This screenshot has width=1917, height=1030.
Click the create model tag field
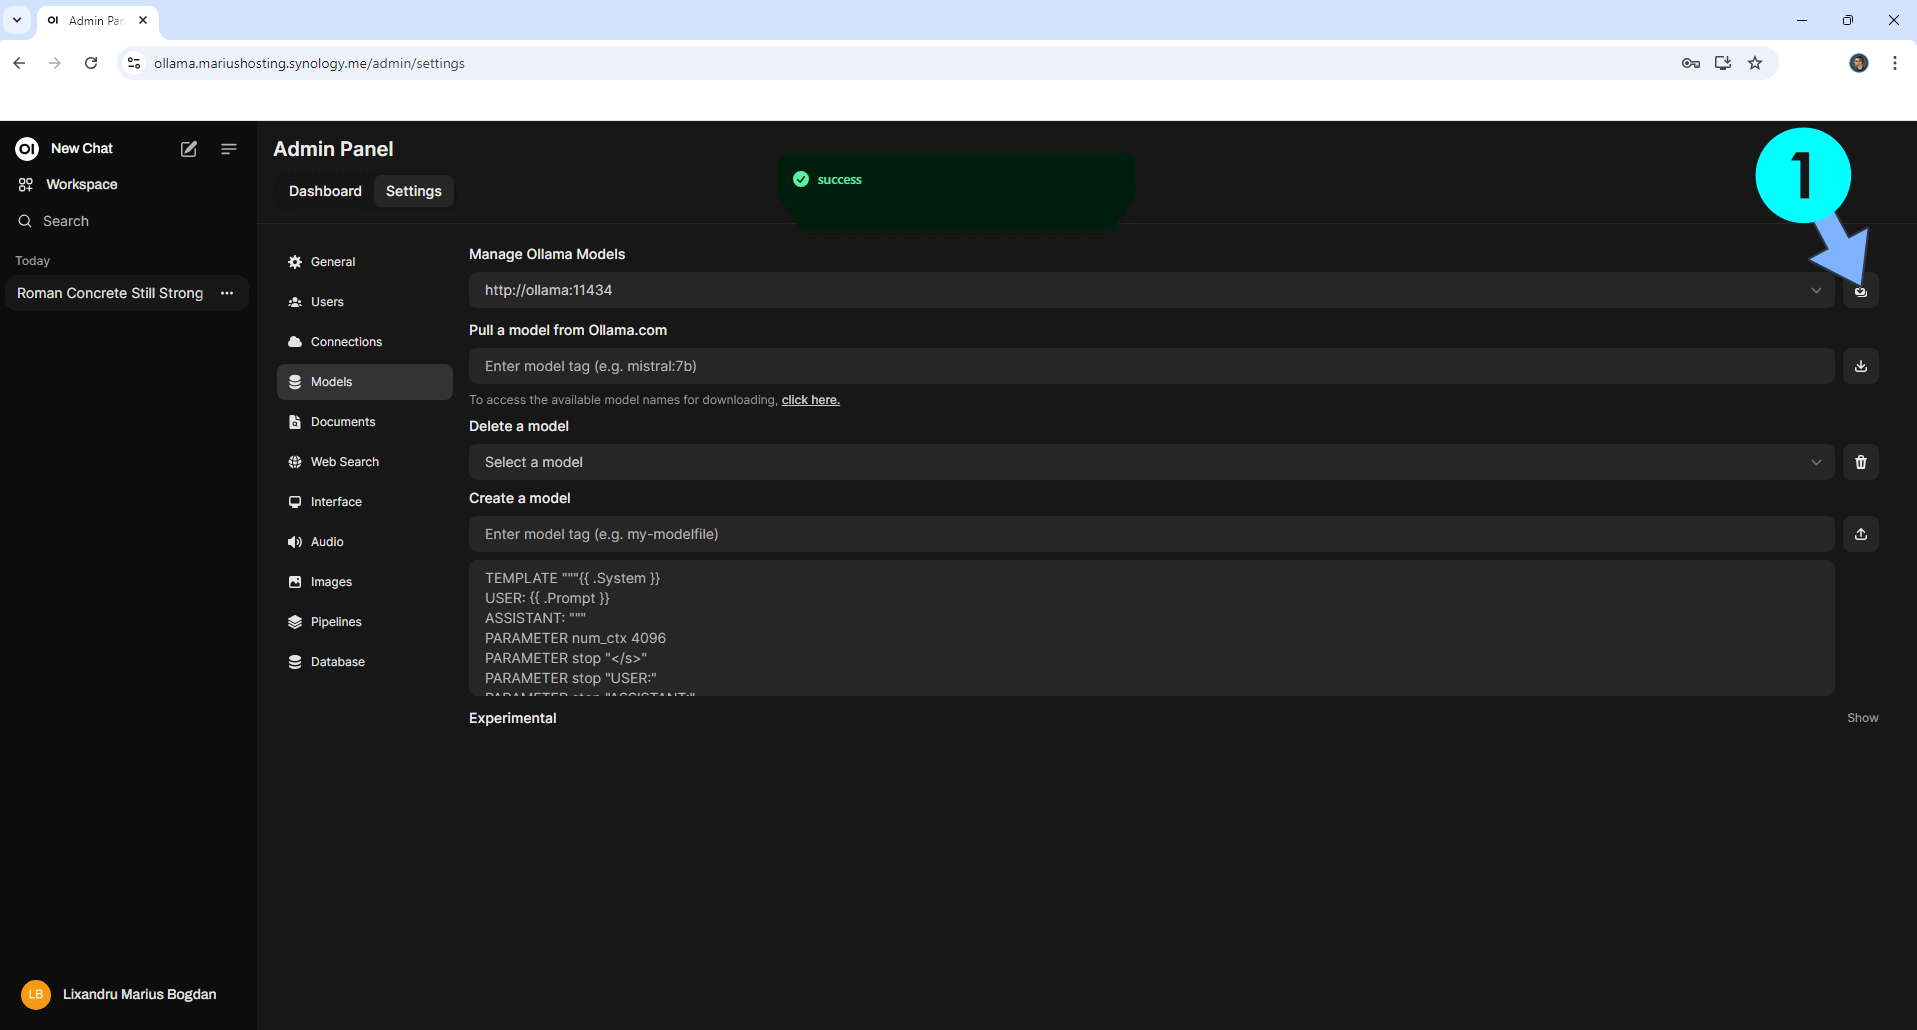(1151, 534)
